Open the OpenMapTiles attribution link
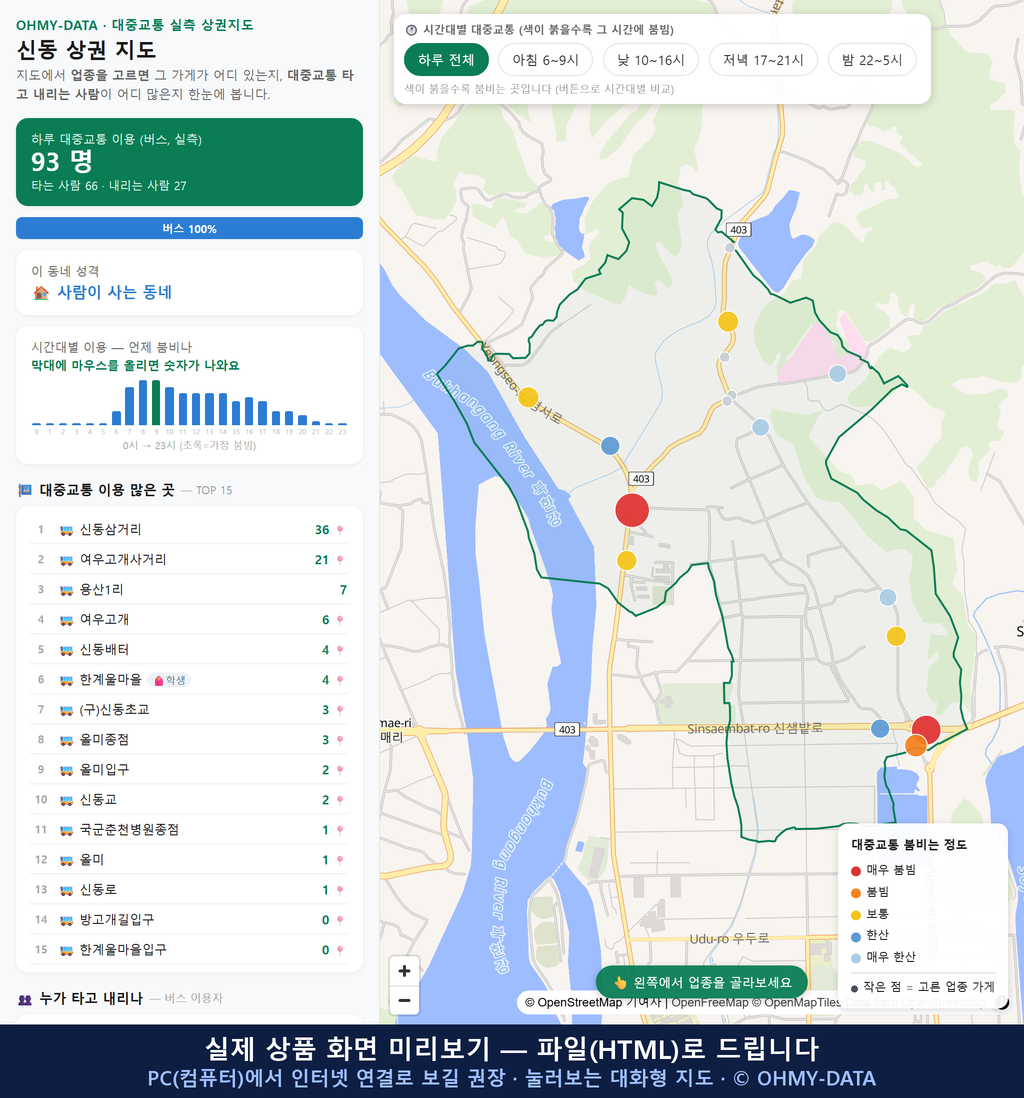 coord(796,1003)
